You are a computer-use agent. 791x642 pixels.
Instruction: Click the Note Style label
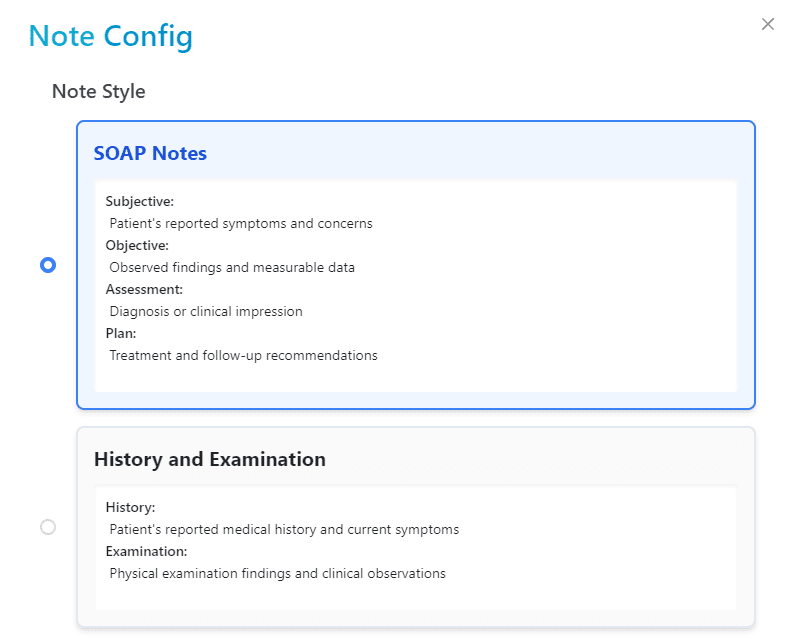(x=98, y=91)
